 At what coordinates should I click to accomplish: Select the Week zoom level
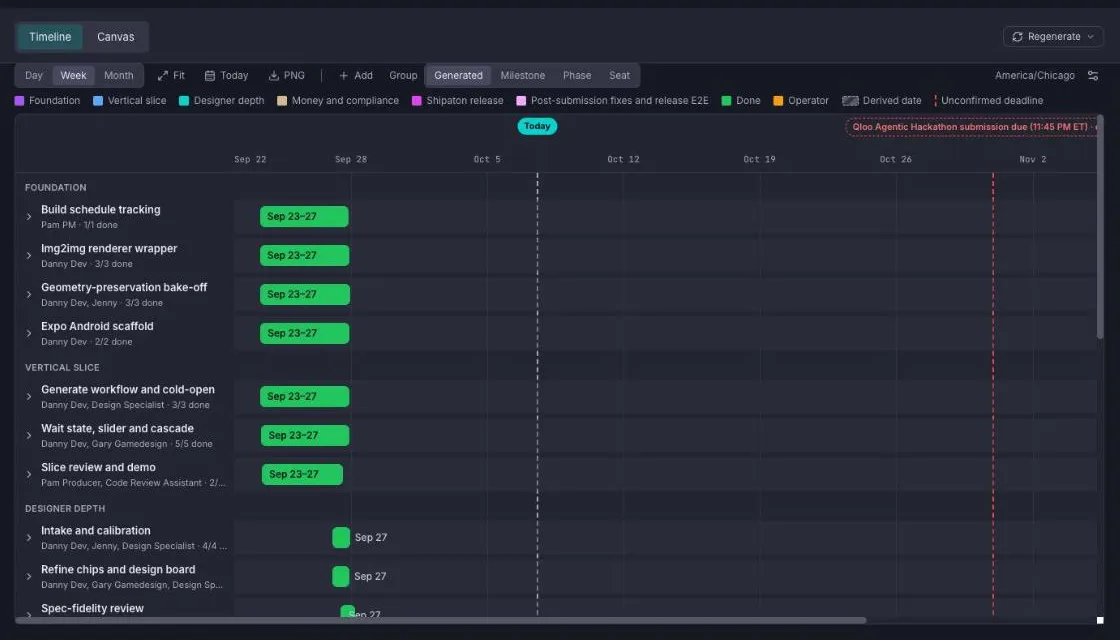click(73, 75)
